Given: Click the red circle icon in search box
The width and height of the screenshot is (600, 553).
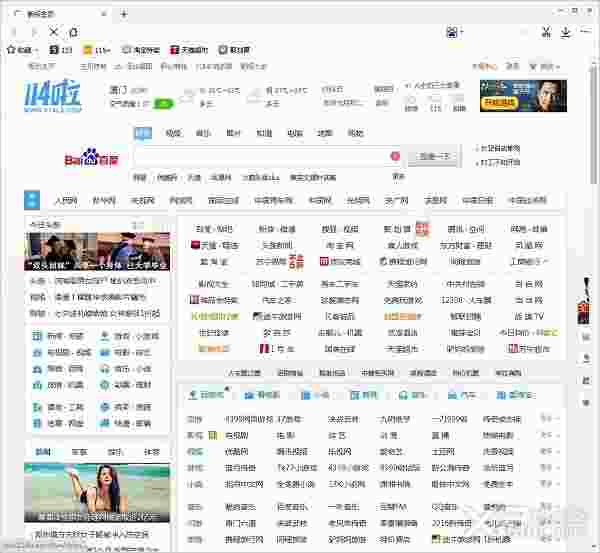Looking at the screenshot, I should [x=395, y=156].
